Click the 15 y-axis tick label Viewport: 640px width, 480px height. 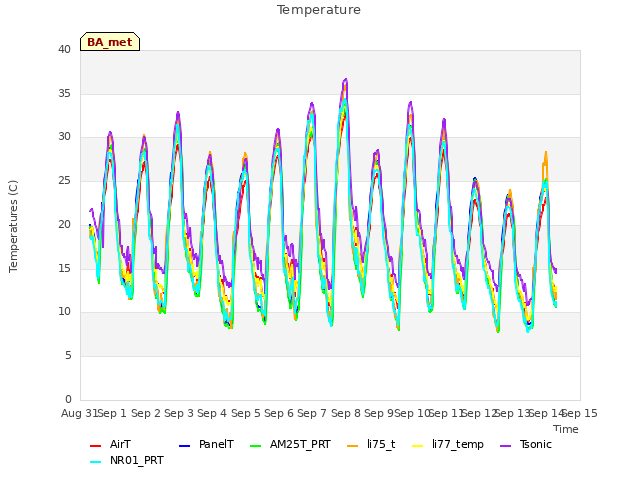64,268
